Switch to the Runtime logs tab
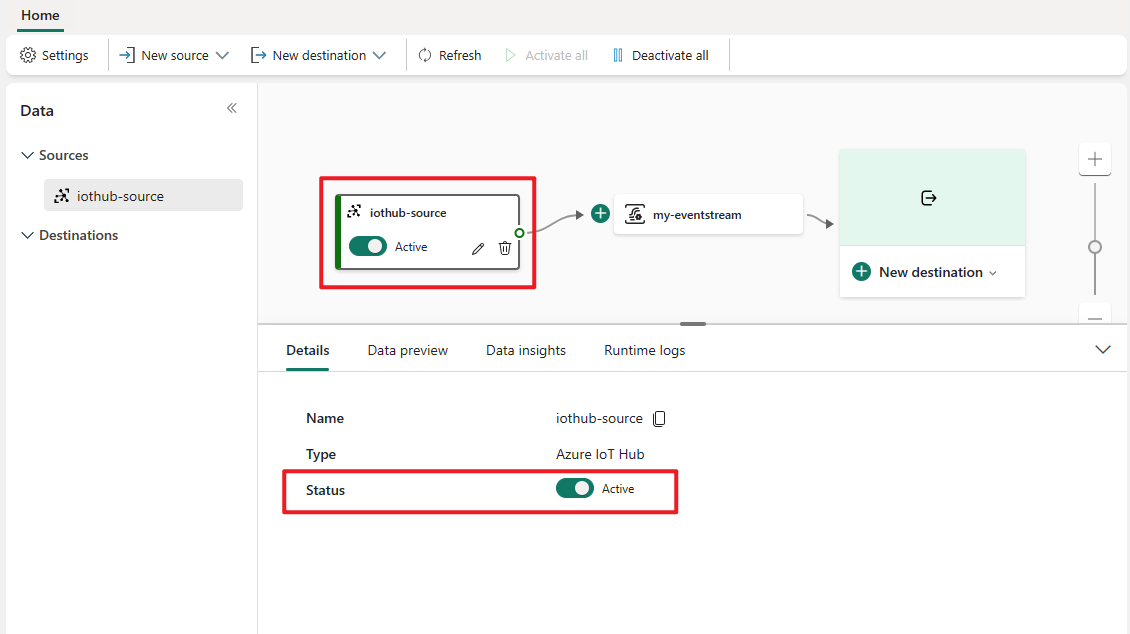The height and width of the screenshot is (634, 1130). point(644,350)
